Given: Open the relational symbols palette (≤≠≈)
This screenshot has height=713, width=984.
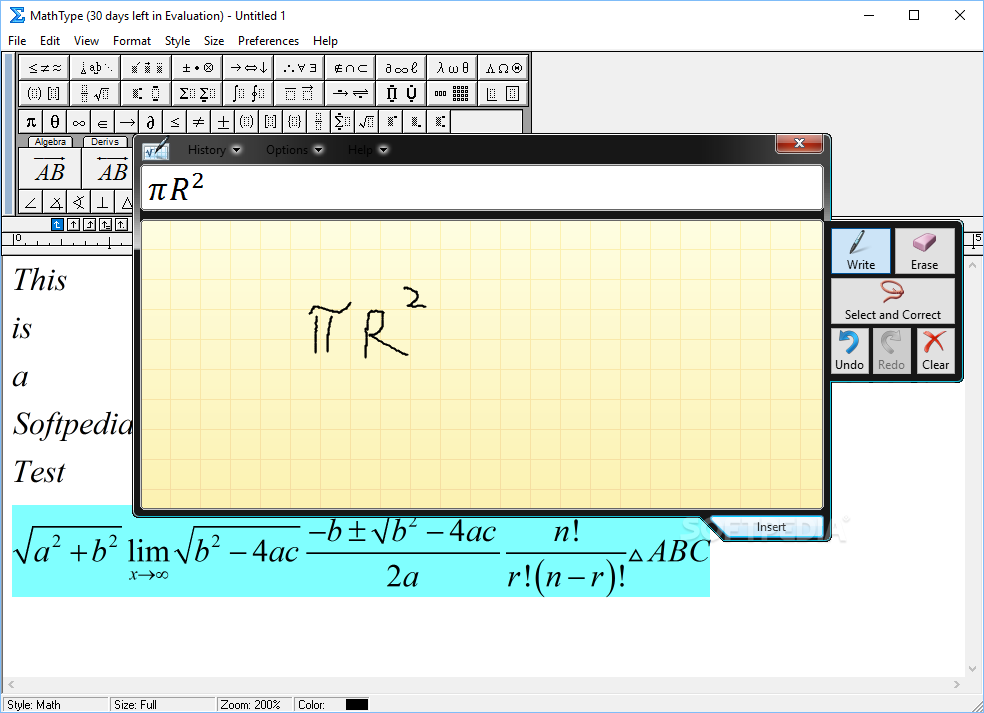Looking at the screenshot, I should click(45, 68).
